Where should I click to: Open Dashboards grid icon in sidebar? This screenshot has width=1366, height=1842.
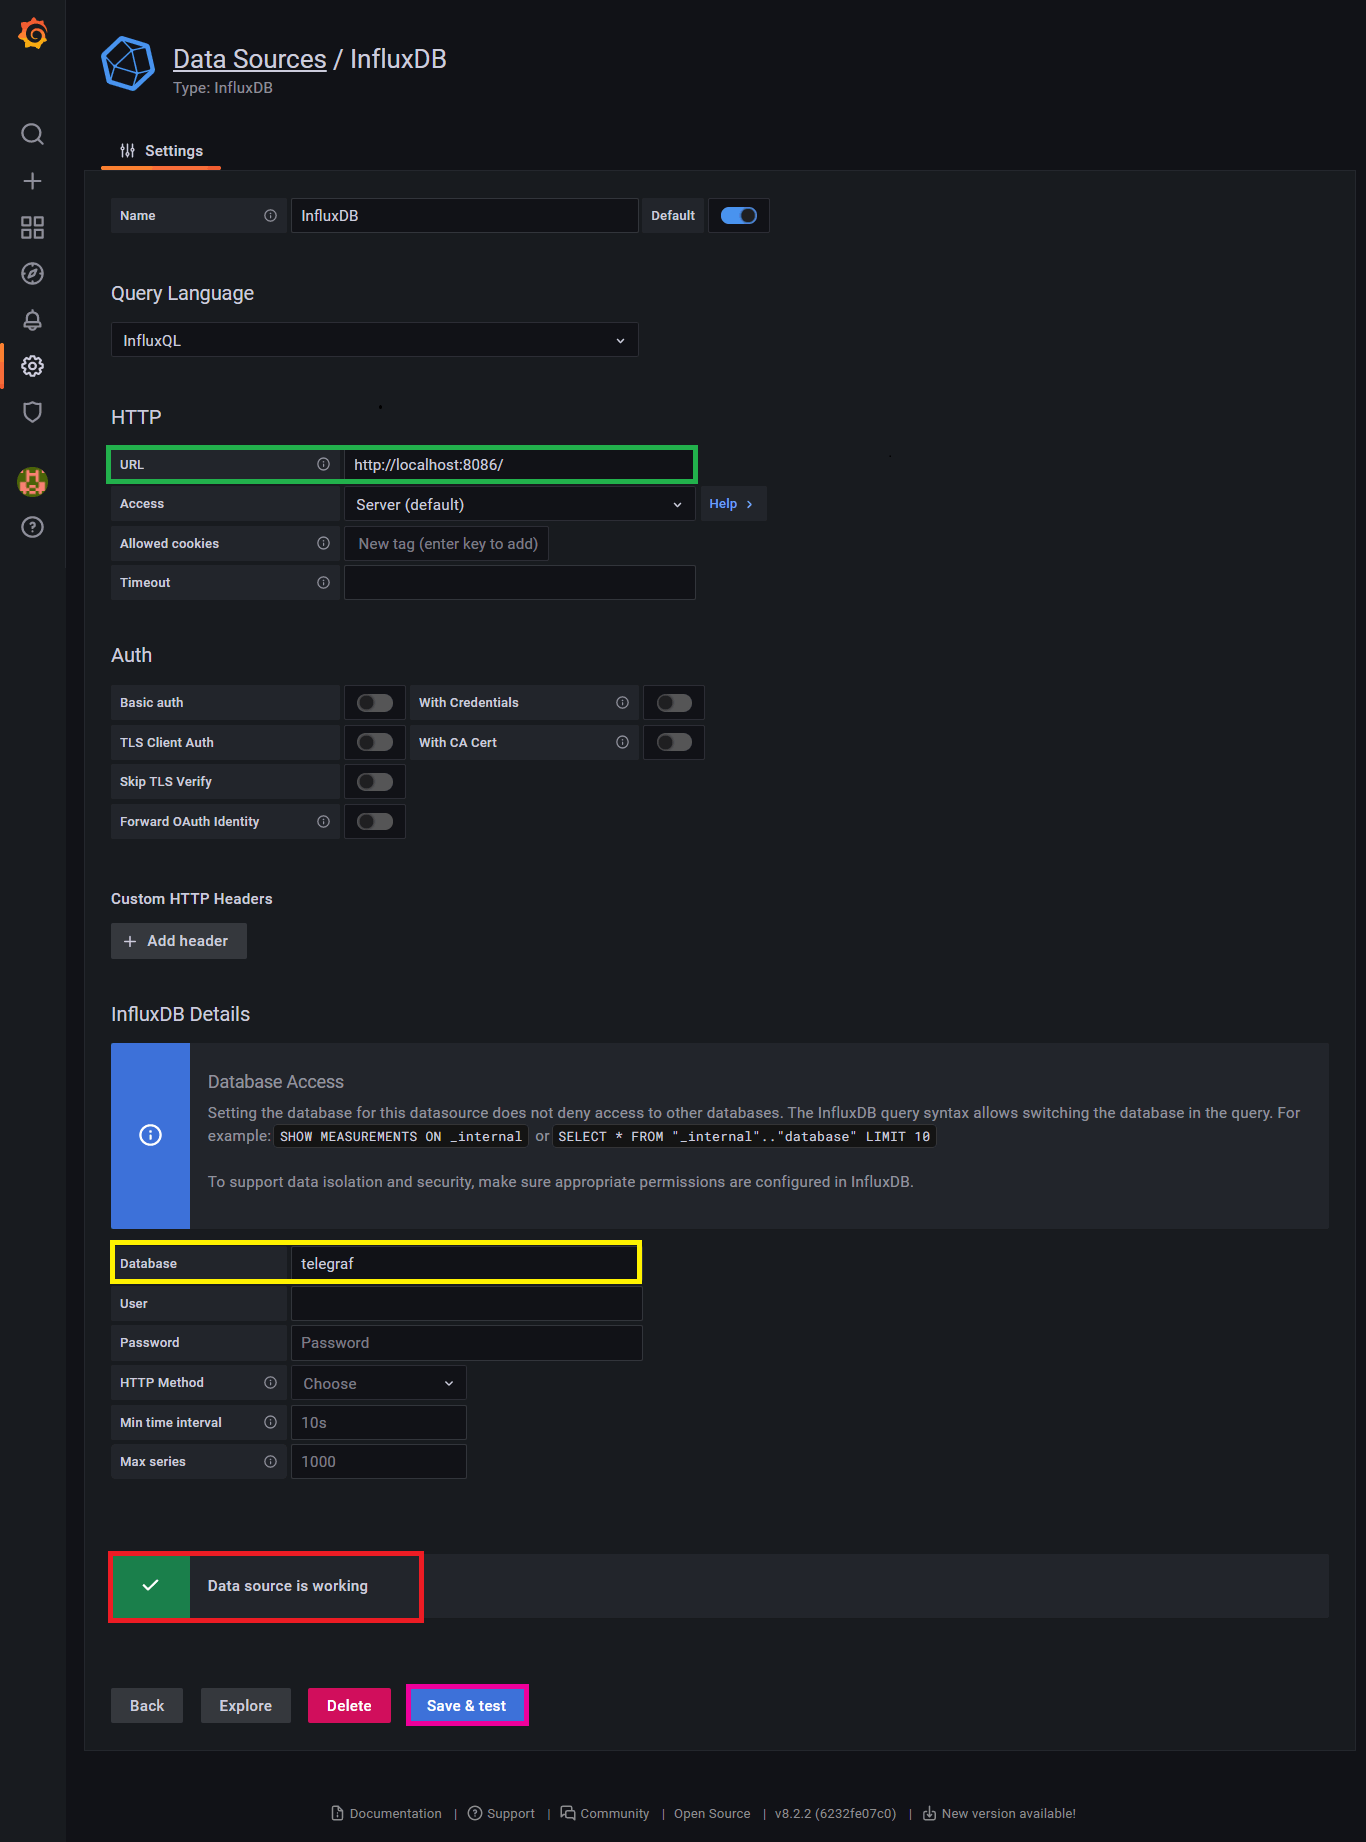pos(32,227)
